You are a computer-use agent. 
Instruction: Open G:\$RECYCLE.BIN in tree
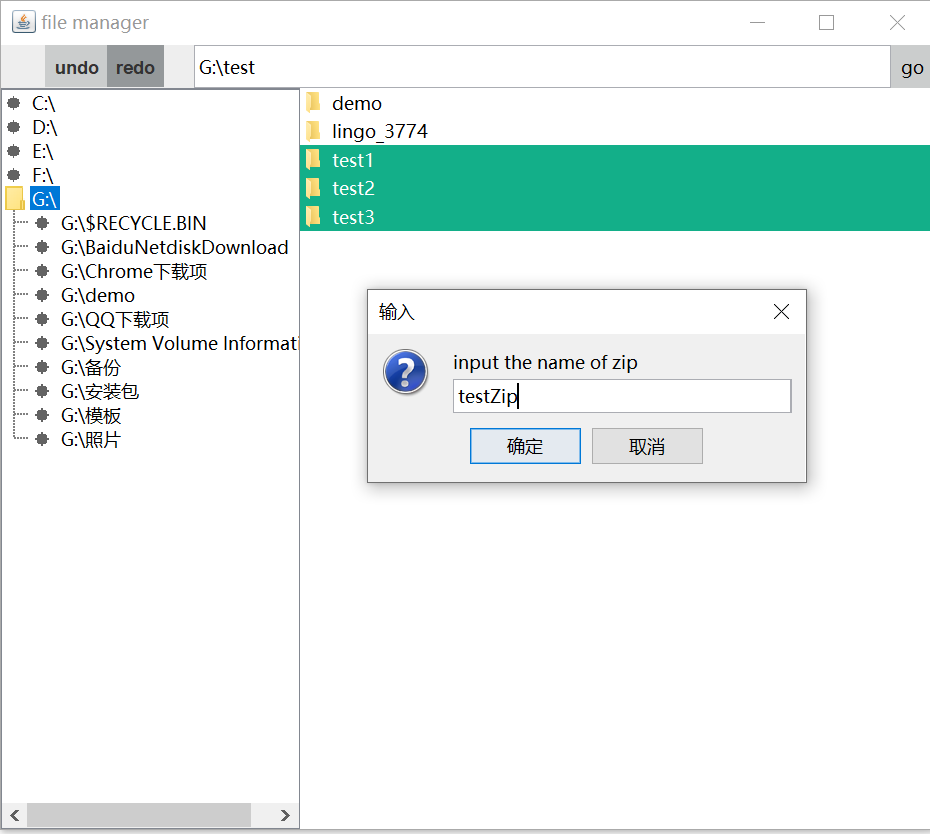point(133,223)
